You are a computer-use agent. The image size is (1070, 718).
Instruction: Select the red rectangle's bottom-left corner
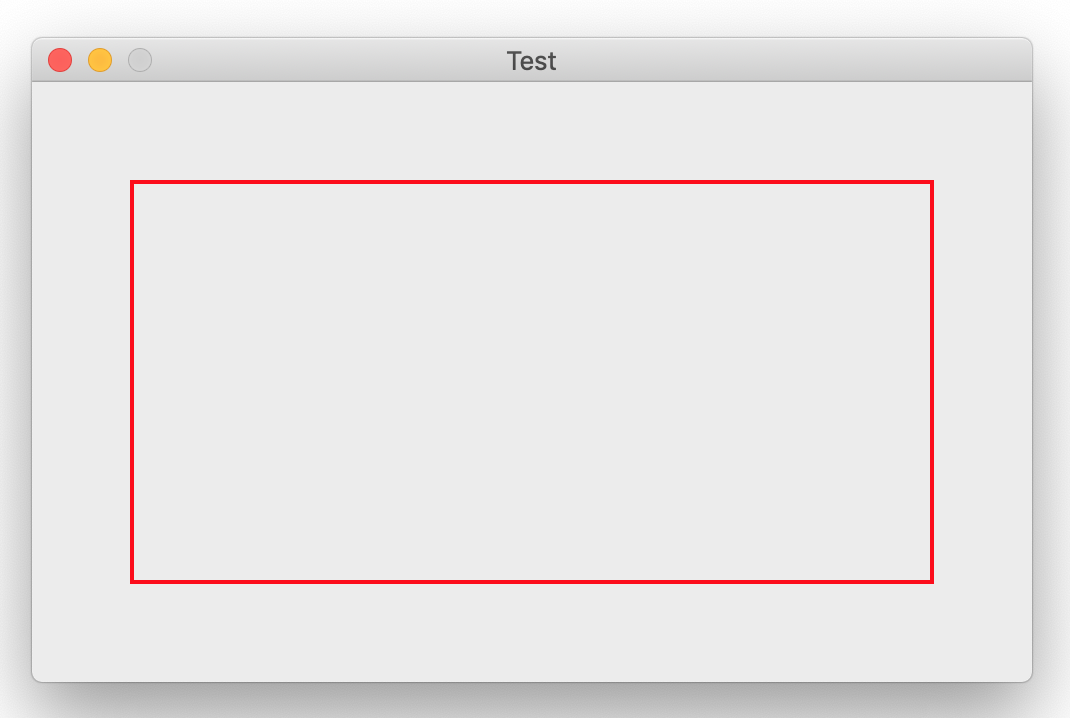132,581
